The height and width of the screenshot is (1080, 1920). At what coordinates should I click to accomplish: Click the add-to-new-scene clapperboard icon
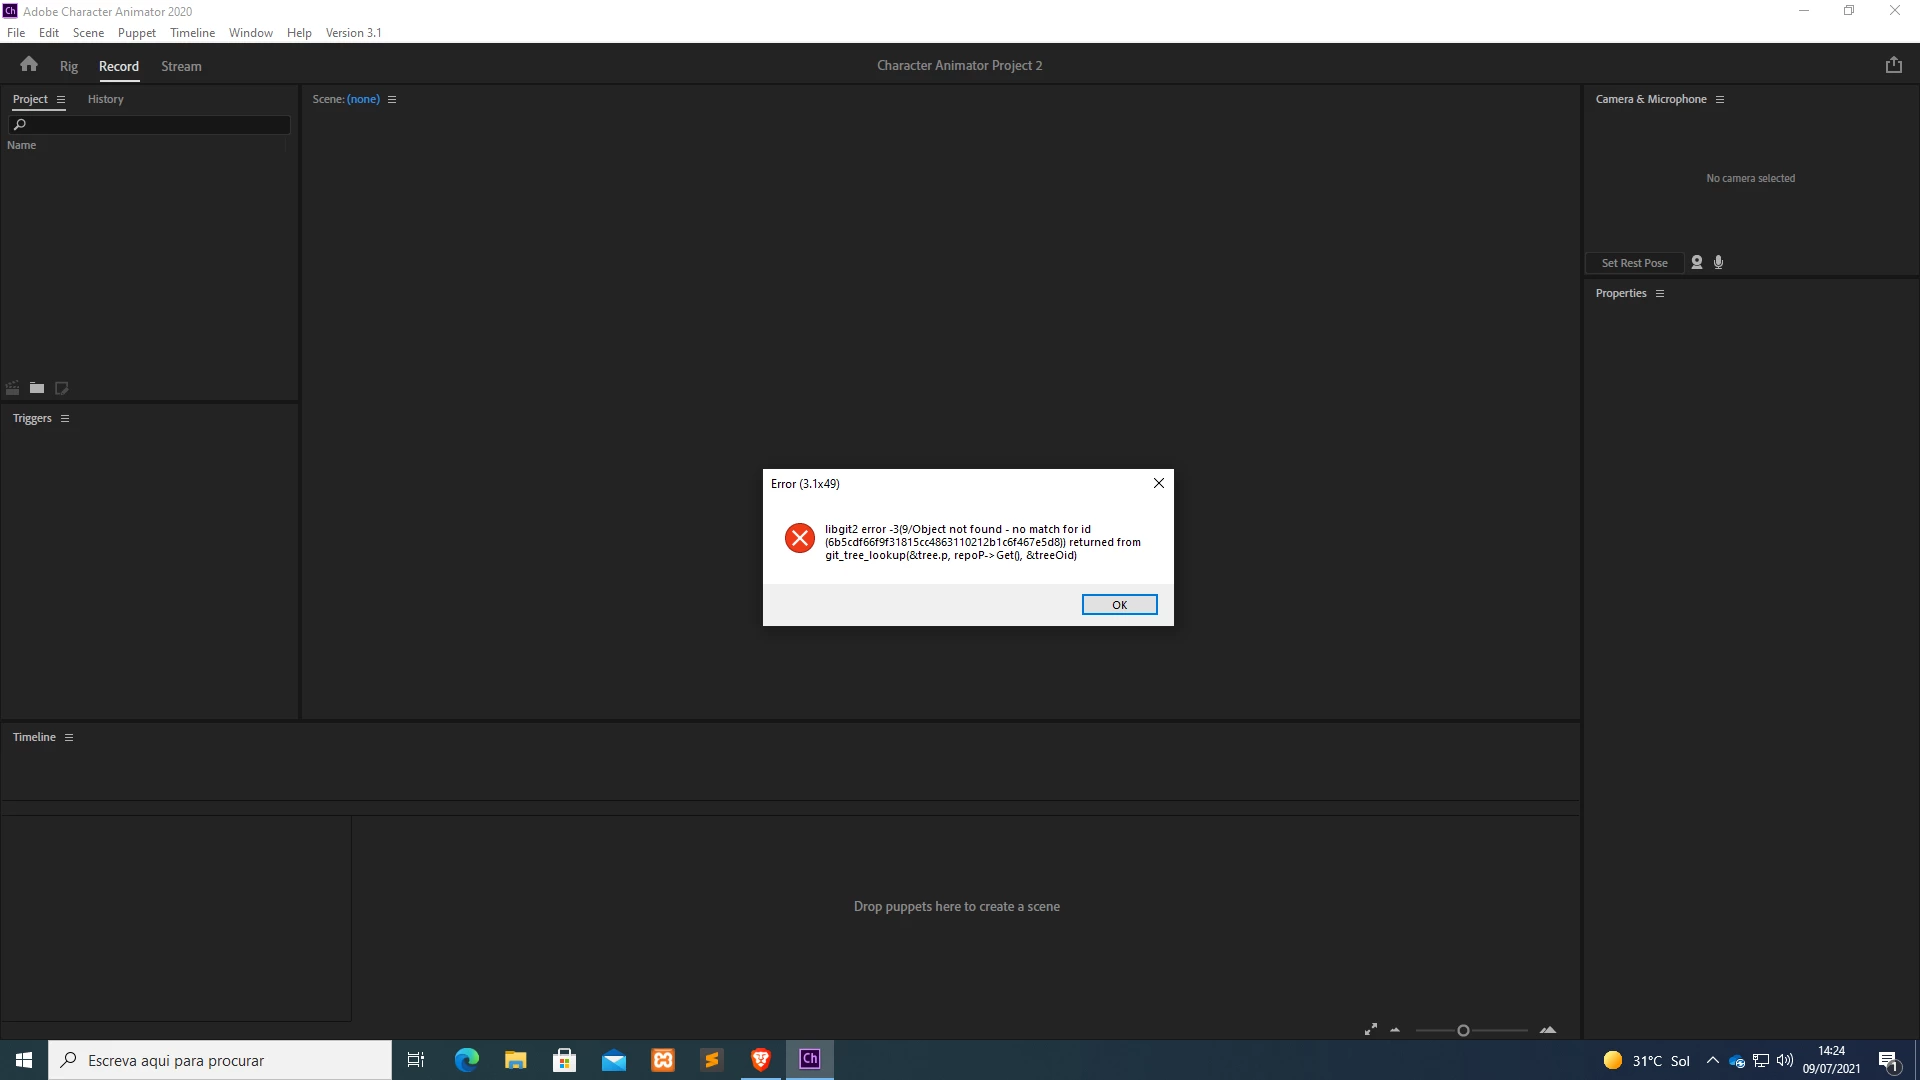click(x=13, y=388)
